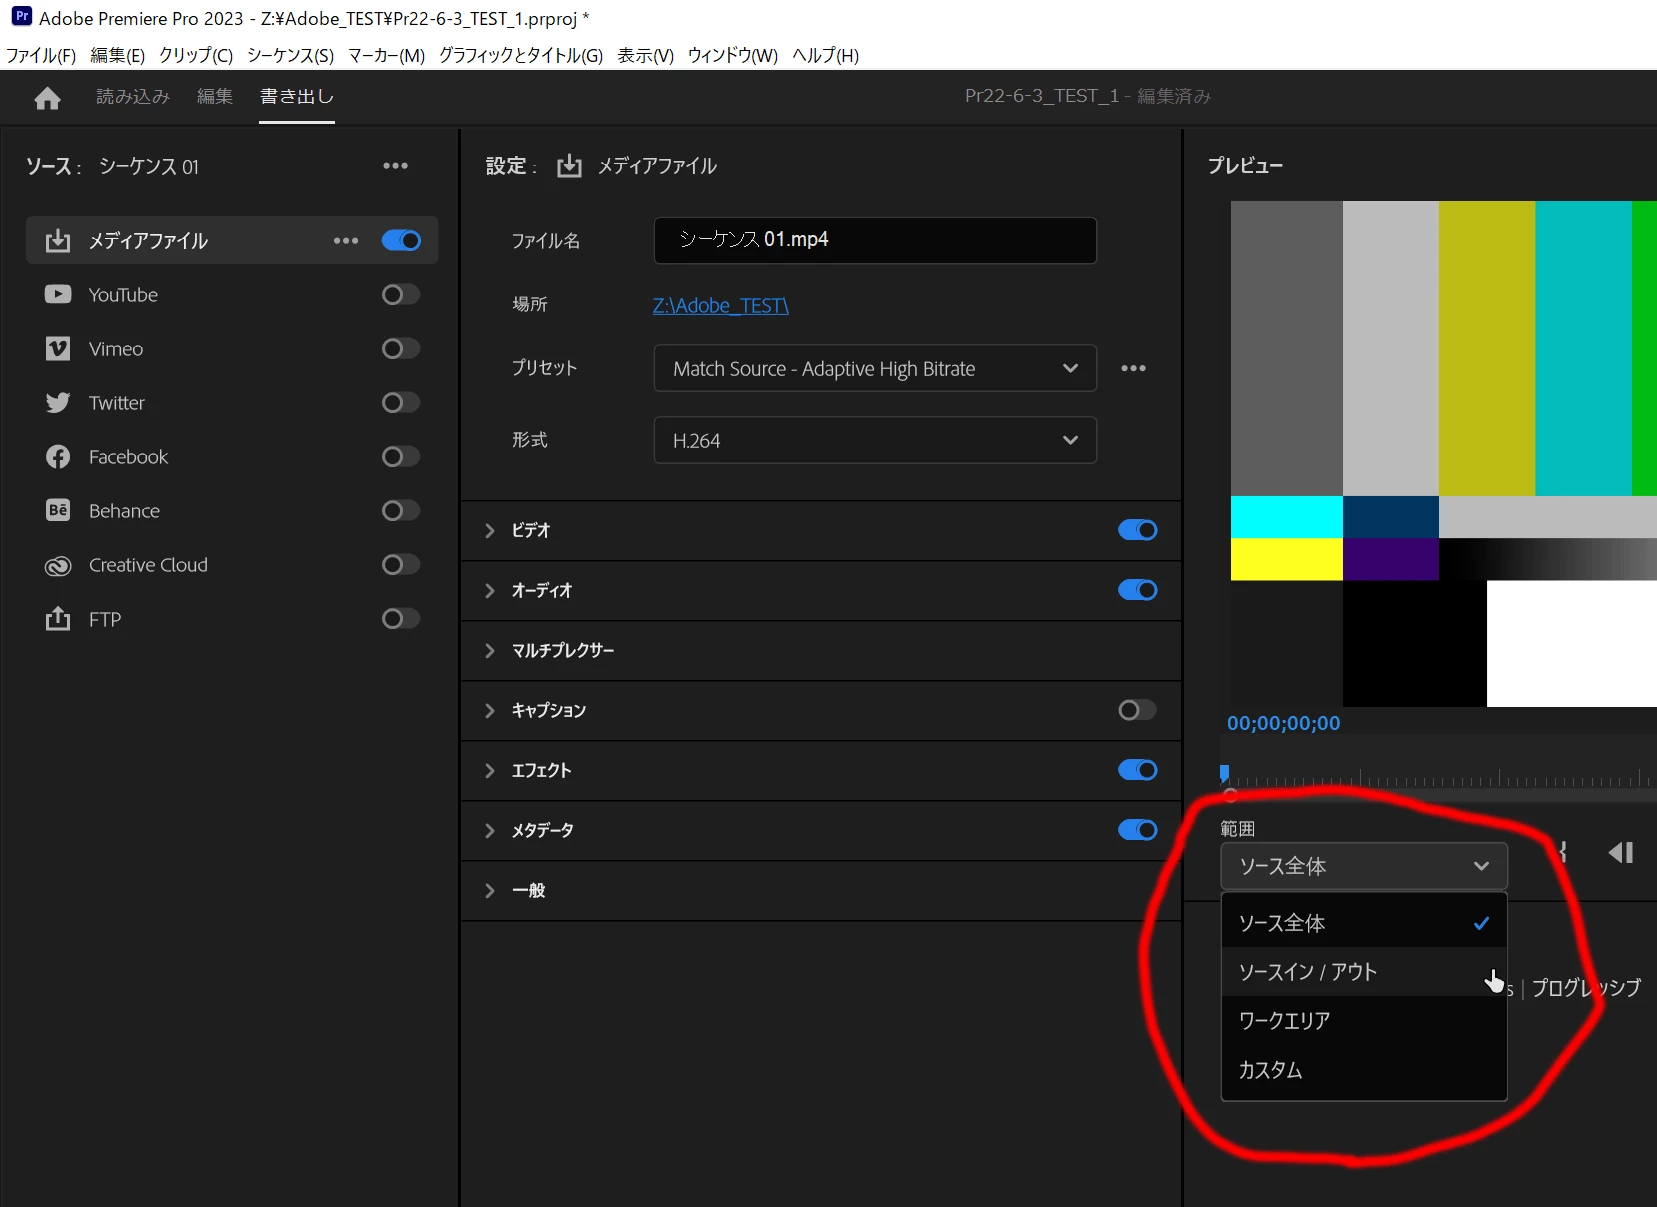This screenshot has width=1657, height=1207.
Task: Disable the メディアファイル output toggle
Action: pyautogui.click(x=401, y=241)
